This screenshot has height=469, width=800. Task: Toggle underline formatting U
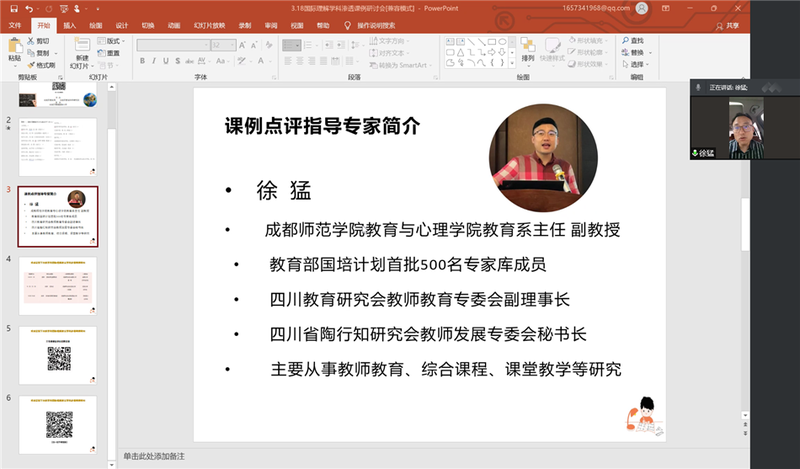click(x=166, y=61)
